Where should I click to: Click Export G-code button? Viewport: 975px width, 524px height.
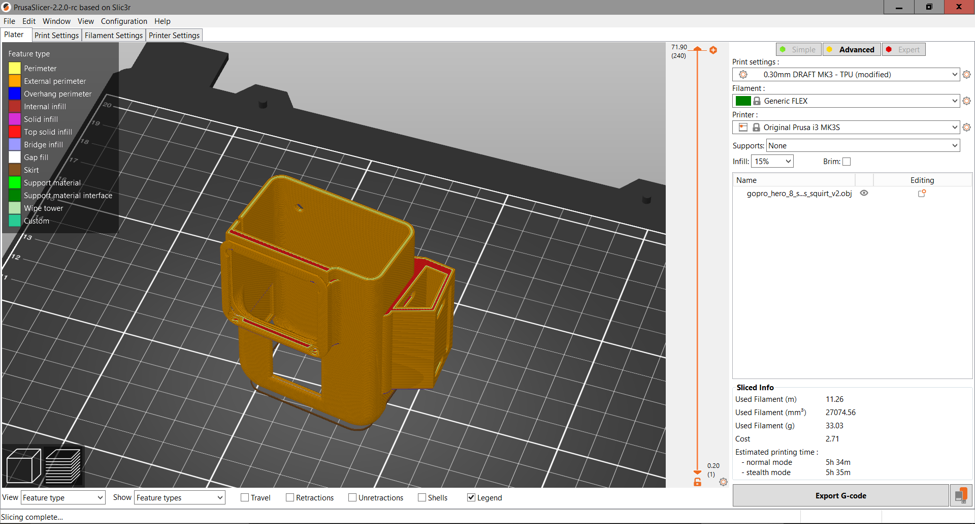tap(841, 495)
